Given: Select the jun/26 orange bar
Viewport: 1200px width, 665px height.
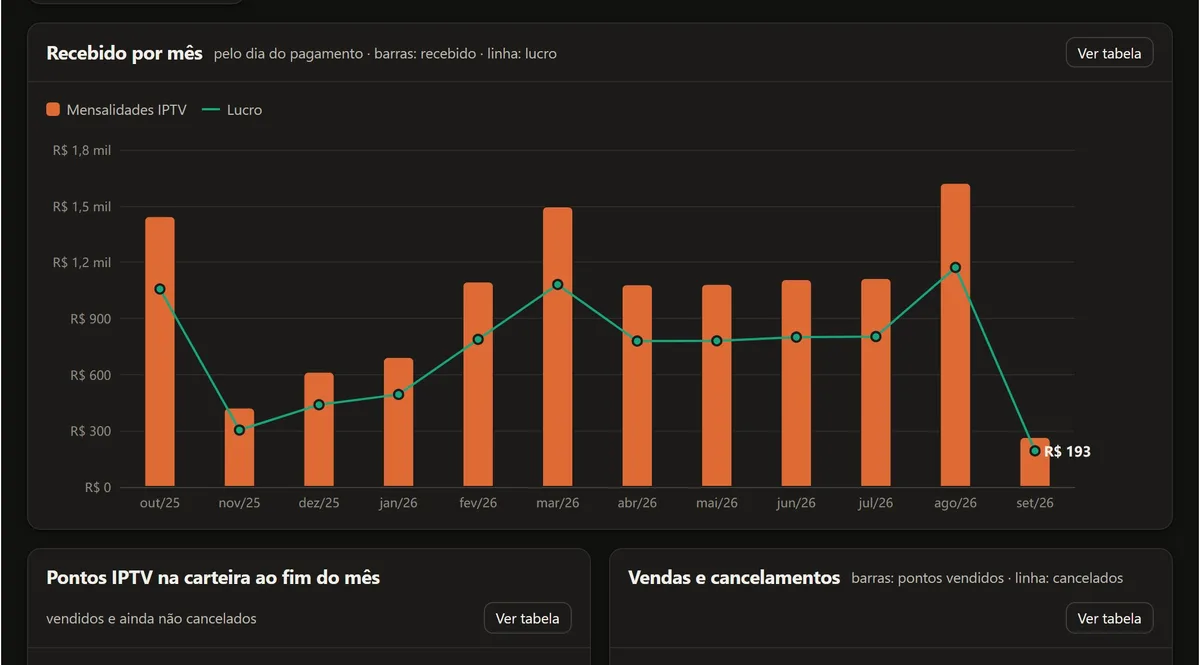Looking at the screenshot, I should tap(796, 384).
